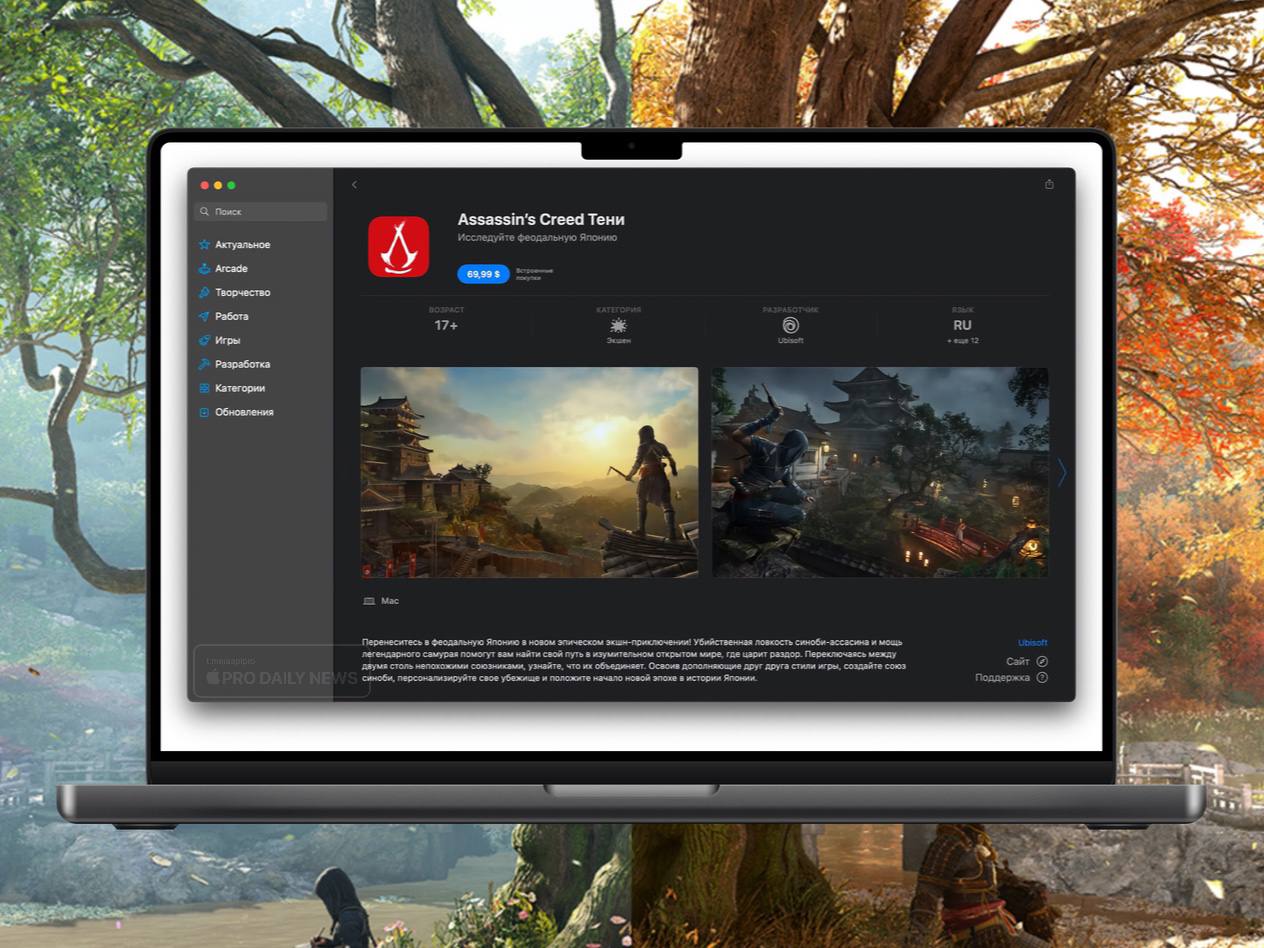Screen dimensions: 1264x948
Task: Click the grid icon beside Категории
Action: 204,388
